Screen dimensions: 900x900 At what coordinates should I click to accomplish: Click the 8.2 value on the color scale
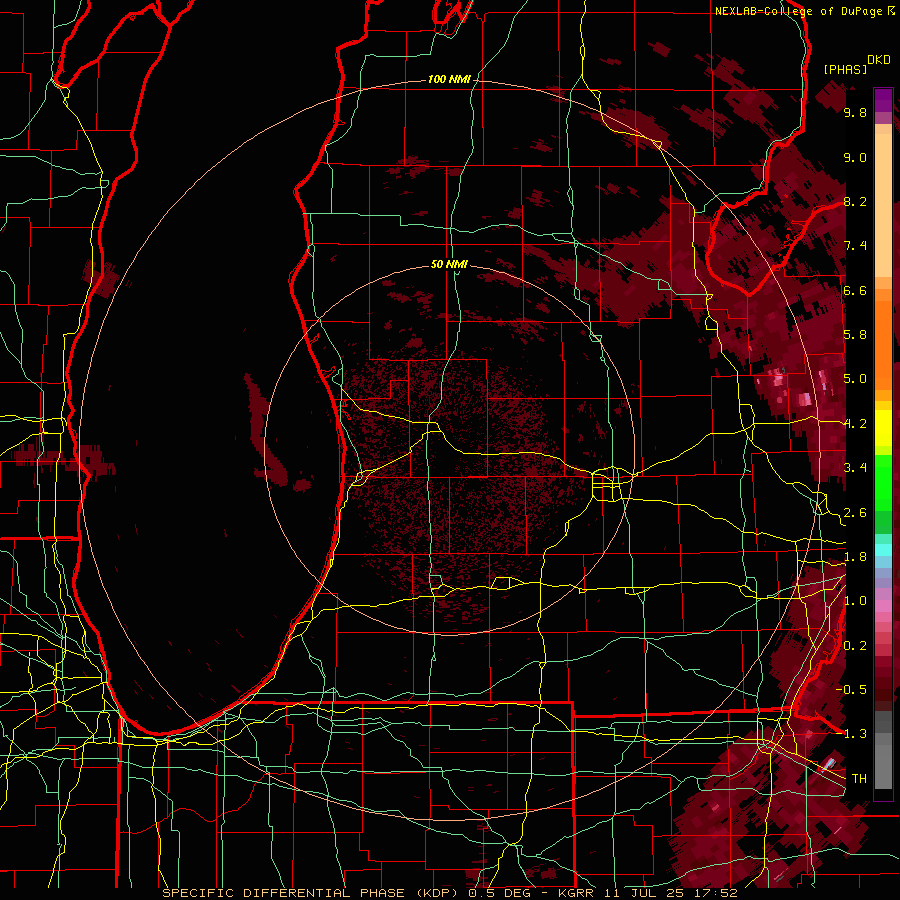[855, 201]
